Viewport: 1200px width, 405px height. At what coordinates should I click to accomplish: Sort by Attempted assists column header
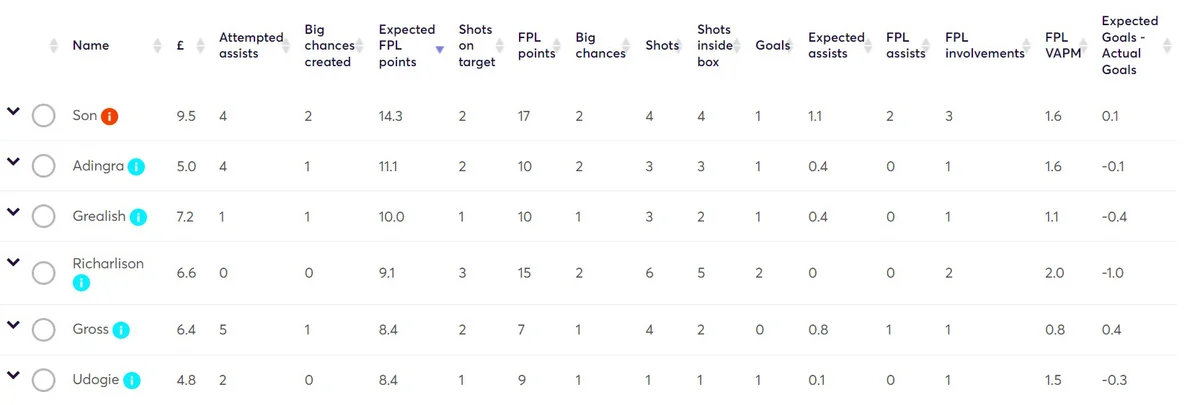(x=245, y=46)
